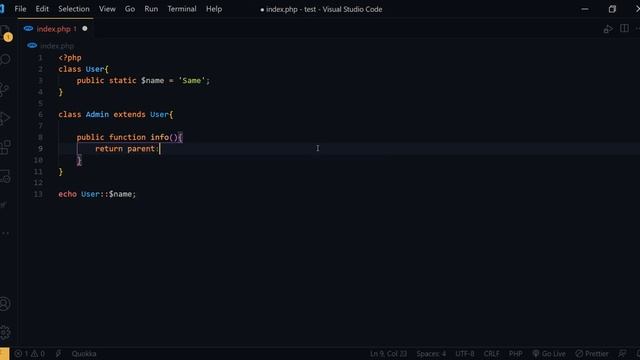Screen dimensions: 640x360
Task: Select the index.php editor tab
Action: click(55, 29)
